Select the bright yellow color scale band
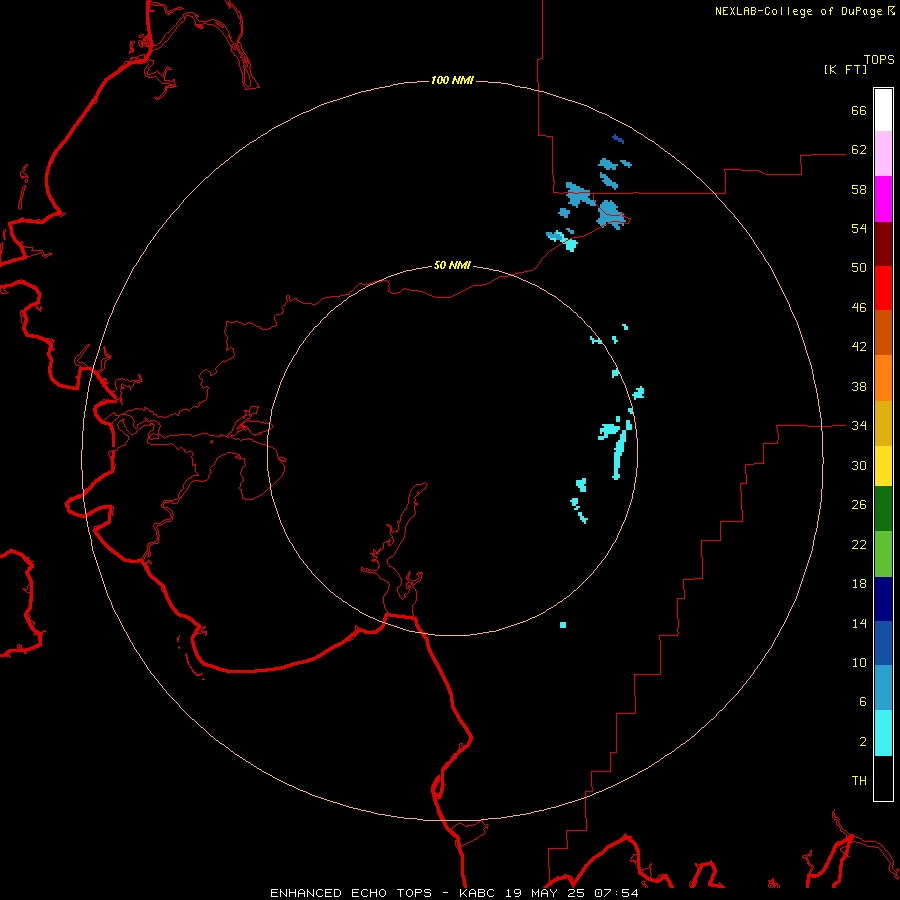The width and height of the screenshot is (900, 900). (x=883, y=466)
